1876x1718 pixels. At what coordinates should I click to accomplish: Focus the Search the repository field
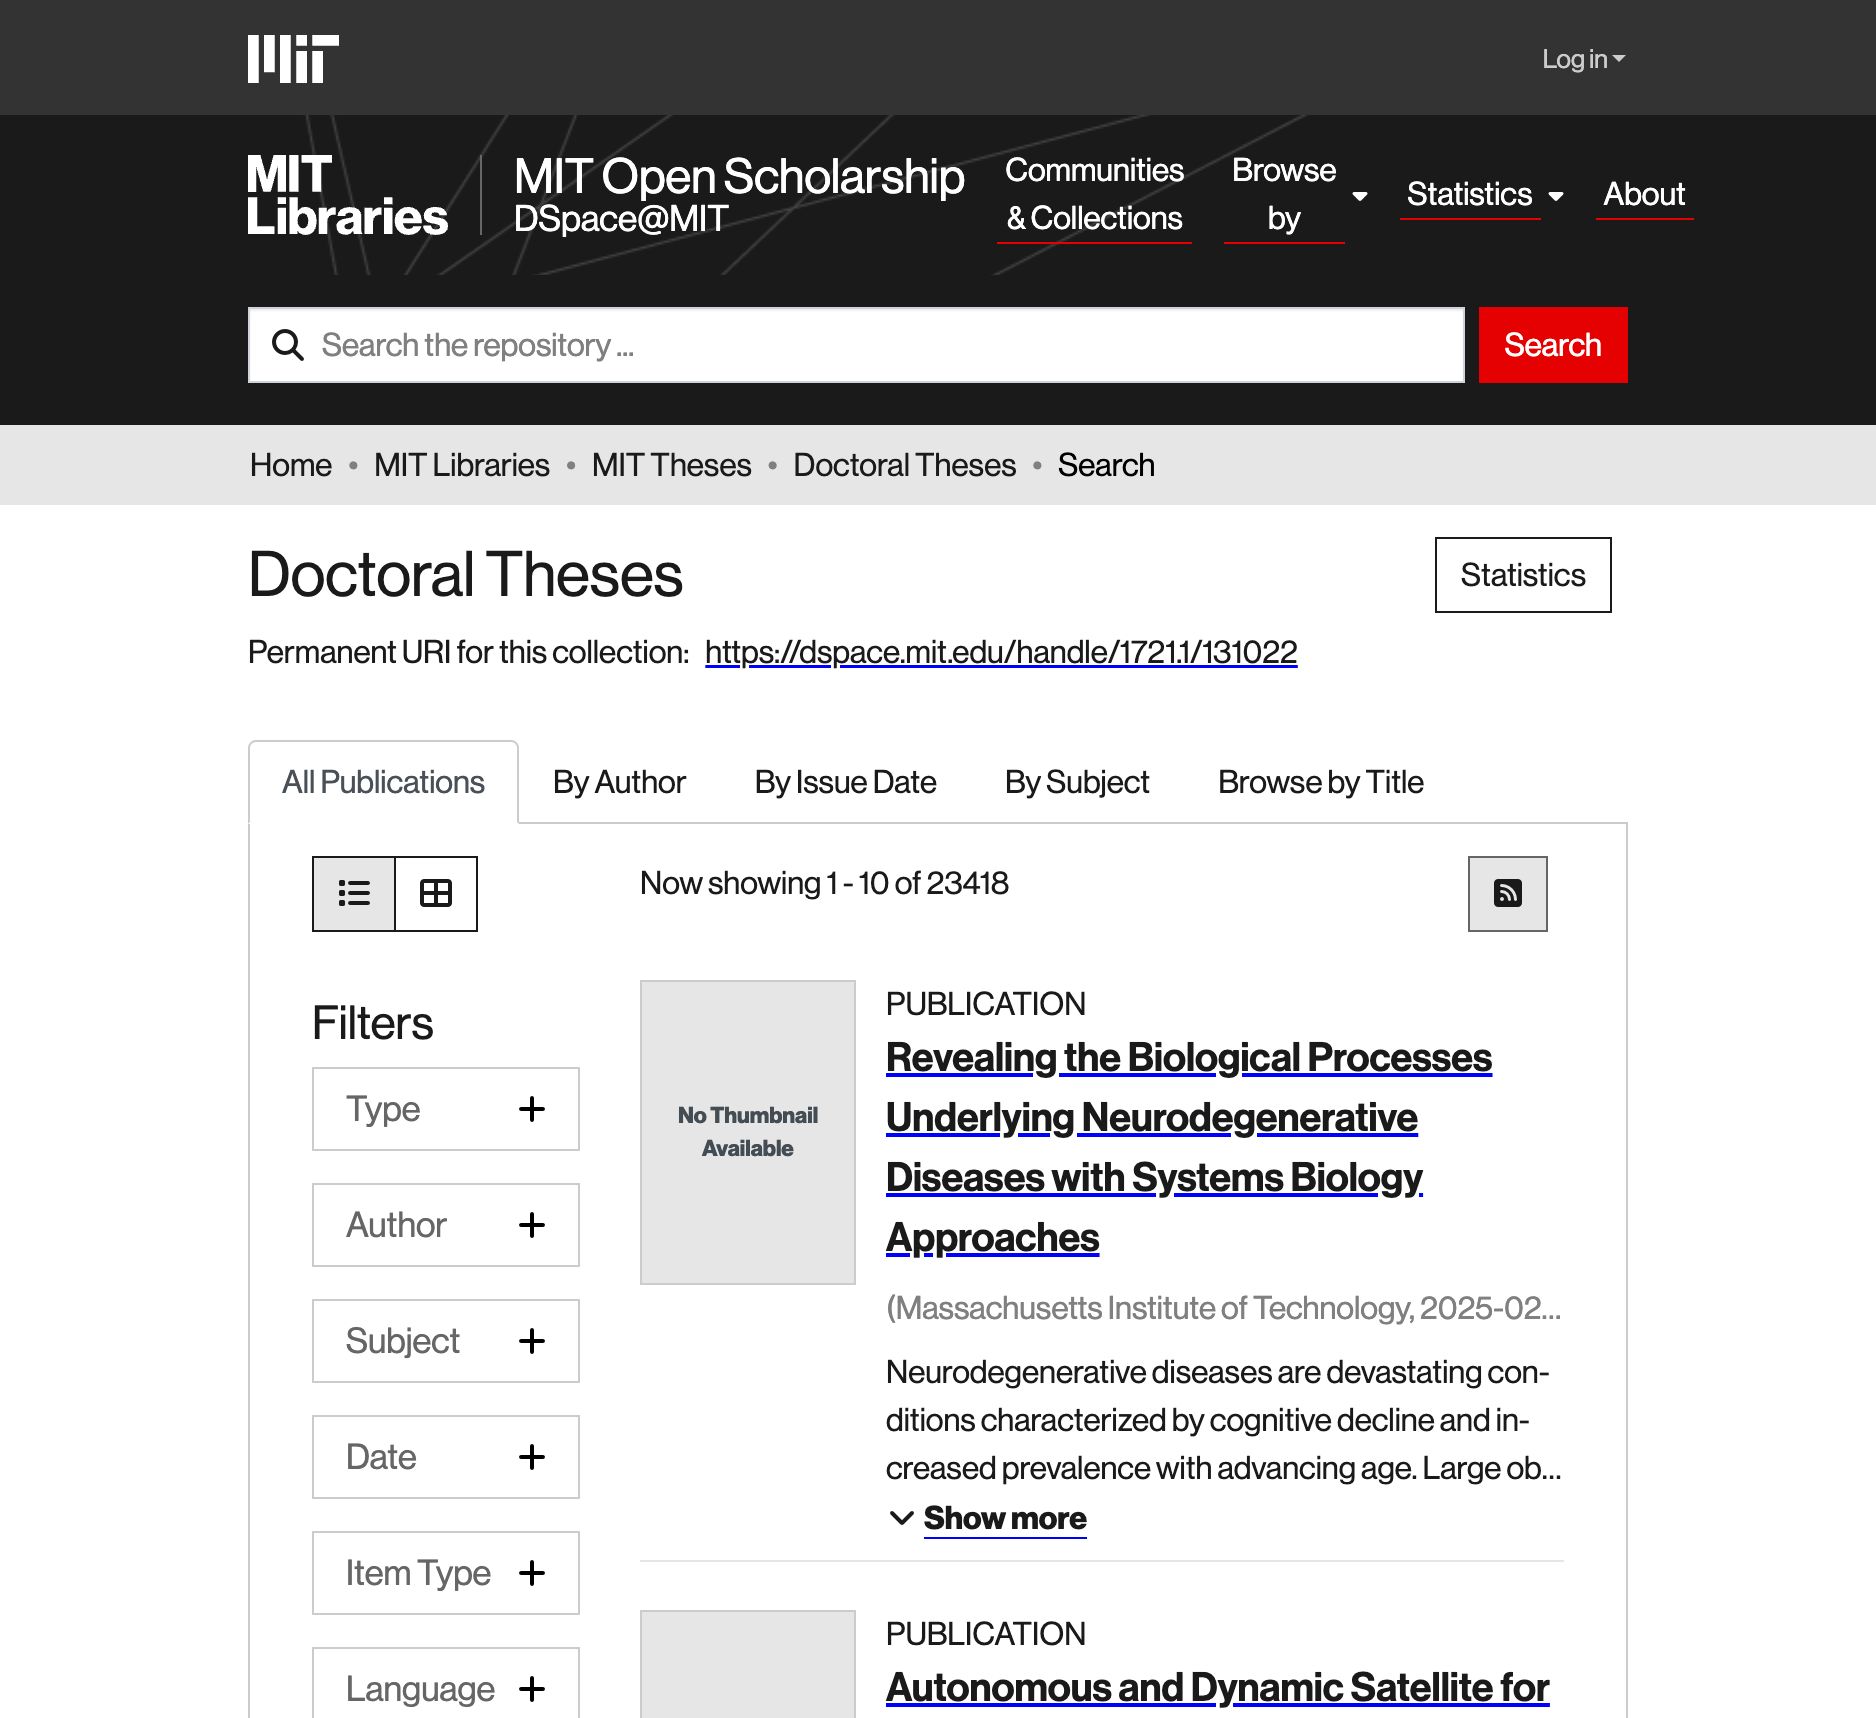(856, 345)
